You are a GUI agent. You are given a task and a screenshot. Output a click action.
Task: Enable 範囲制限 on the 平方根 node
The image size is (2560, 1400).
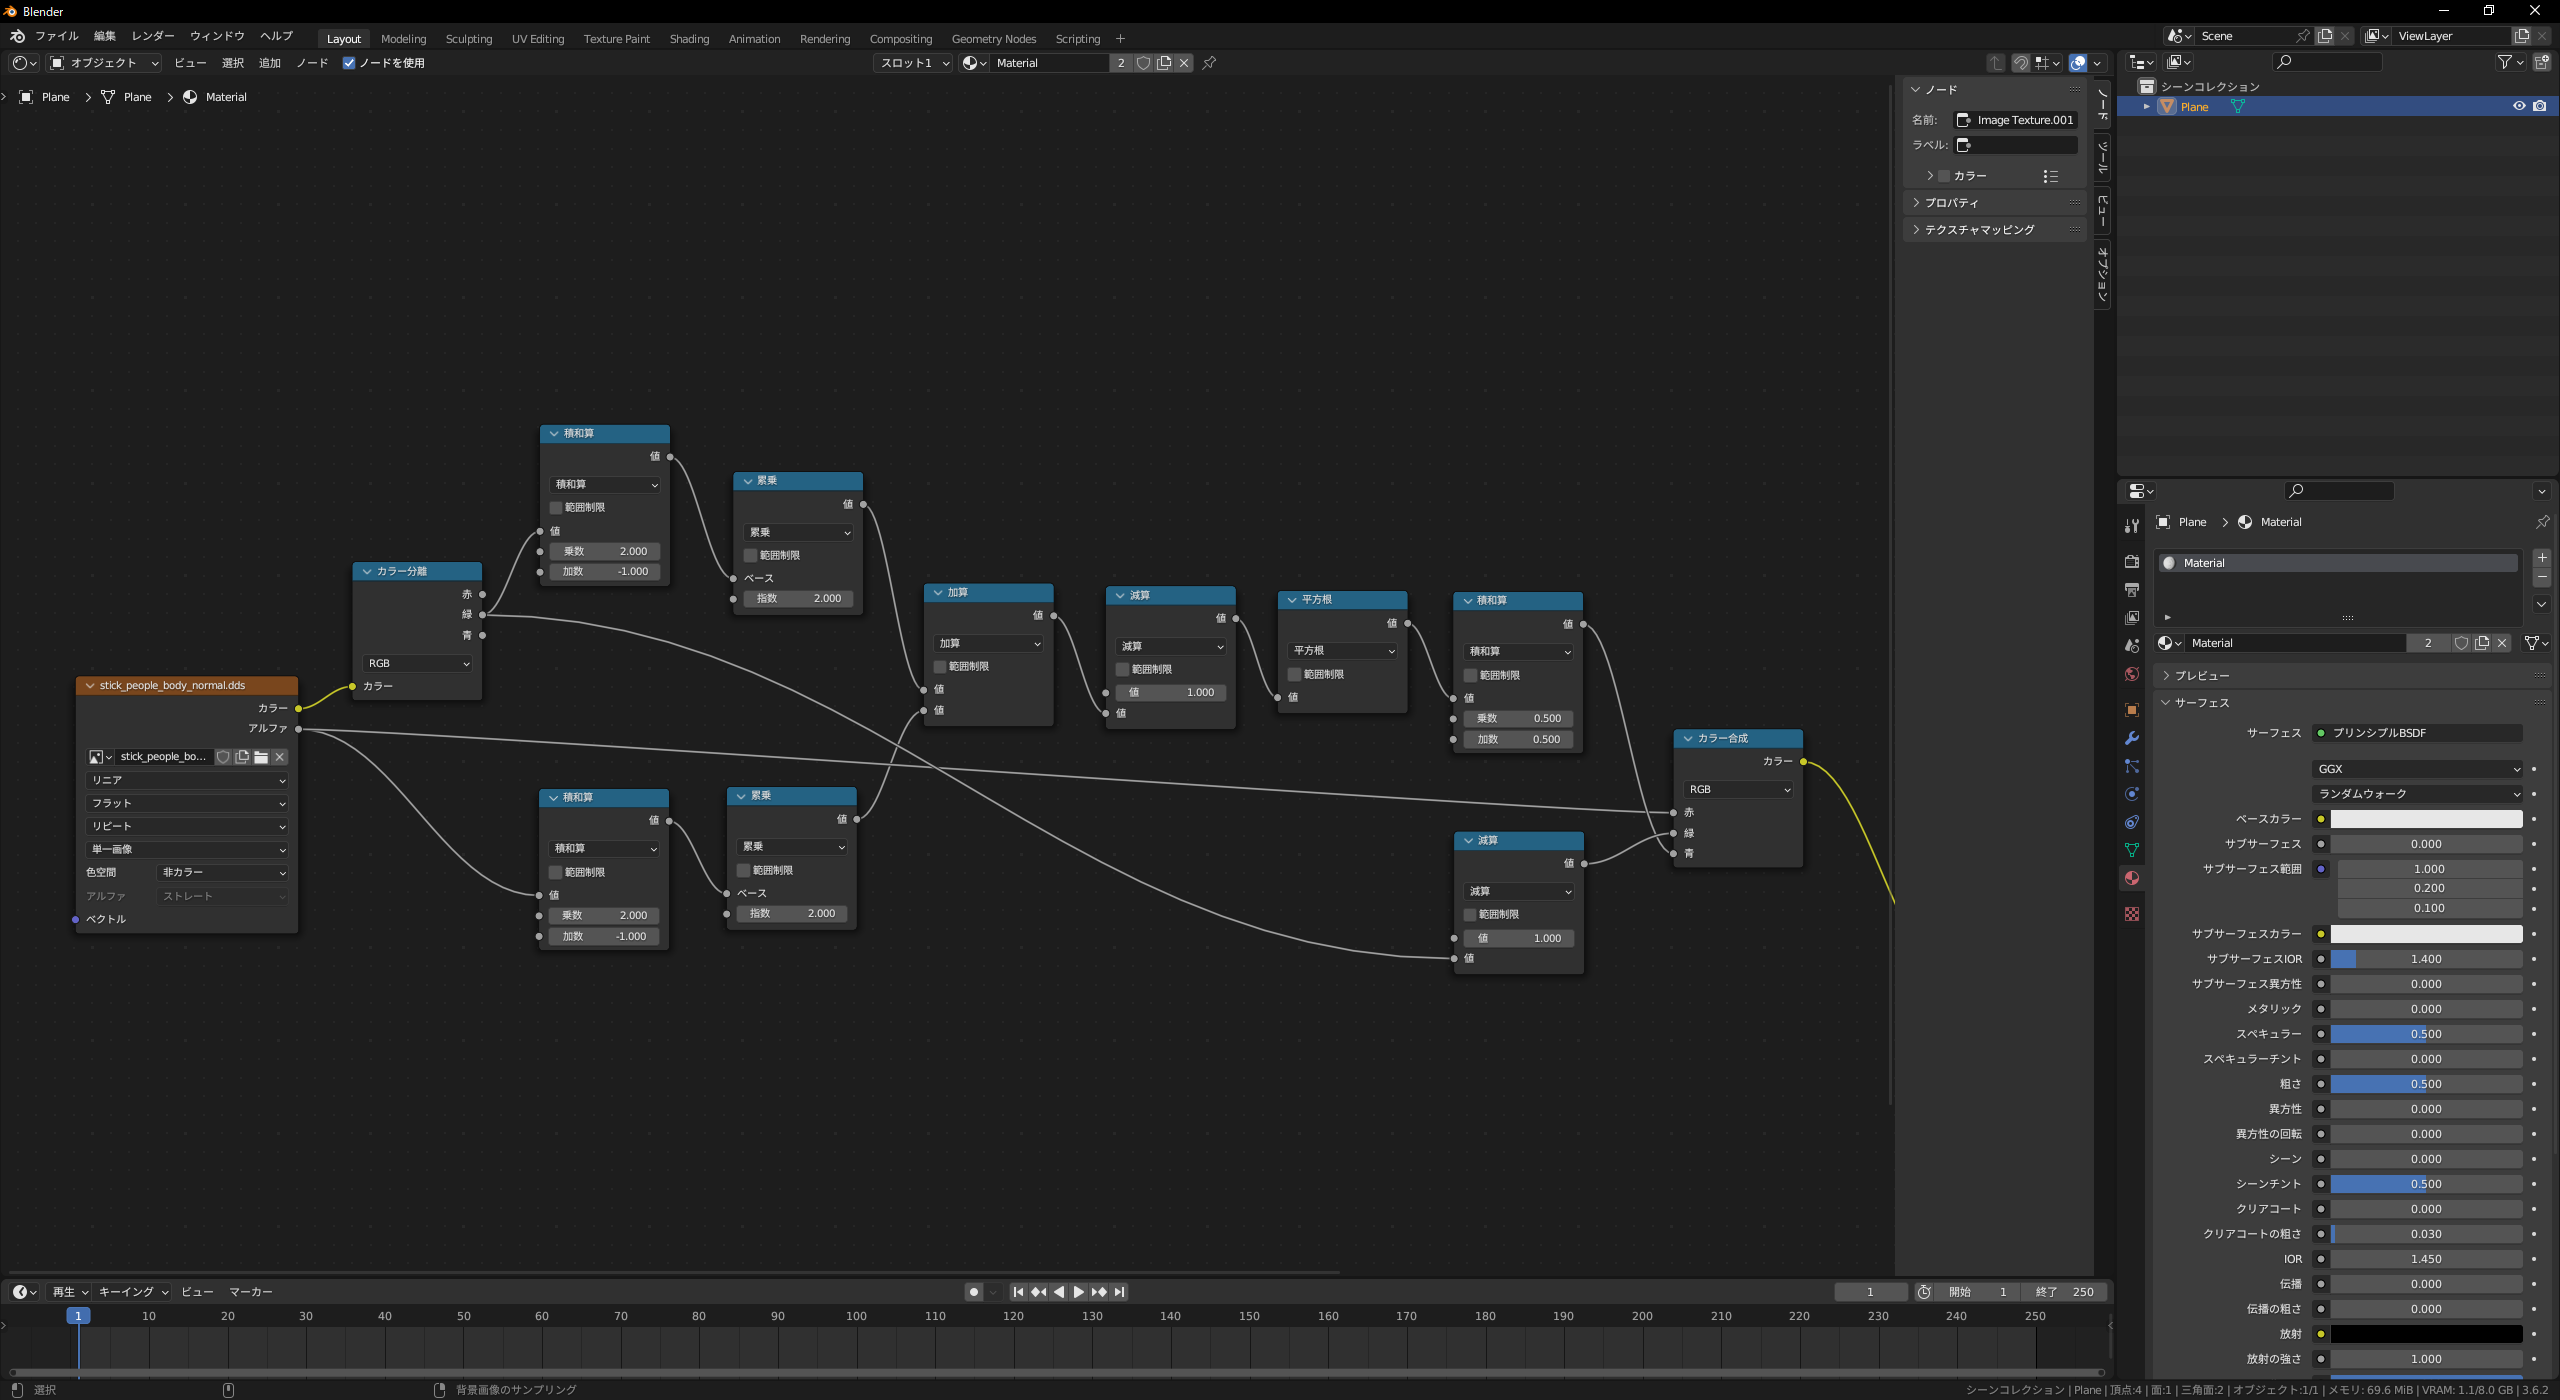1294,674
